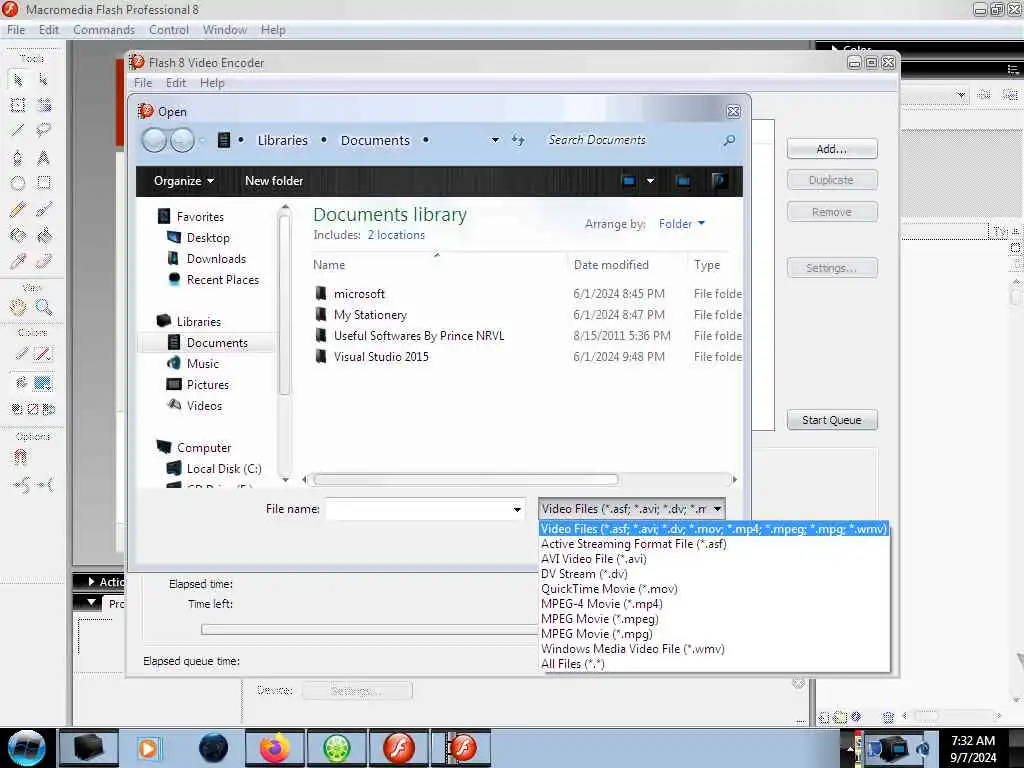Click the refresh button beside address bar

518,140
